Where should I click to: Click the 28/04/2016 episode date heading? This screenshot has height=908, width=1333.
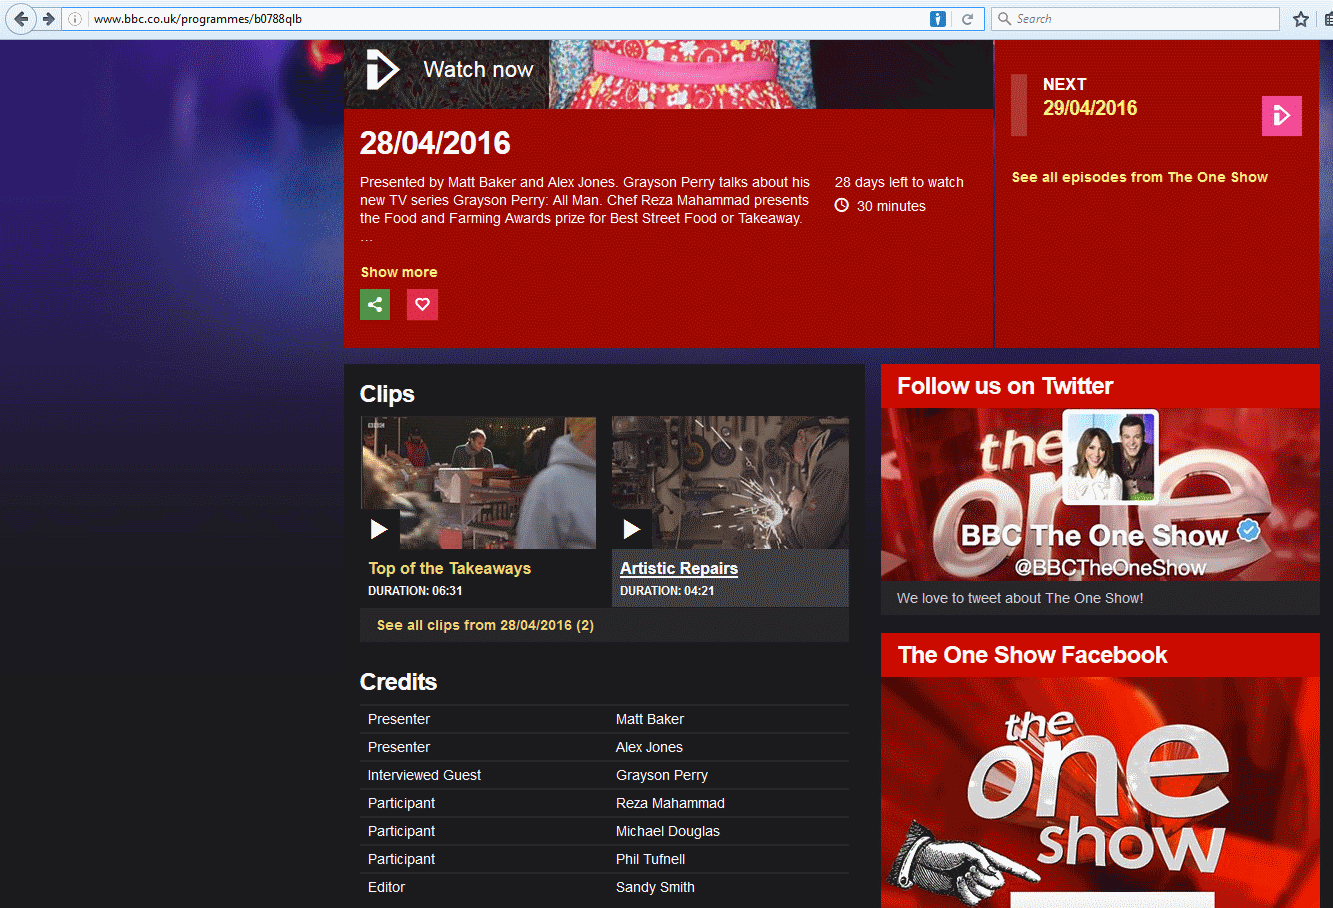(435, 143)
